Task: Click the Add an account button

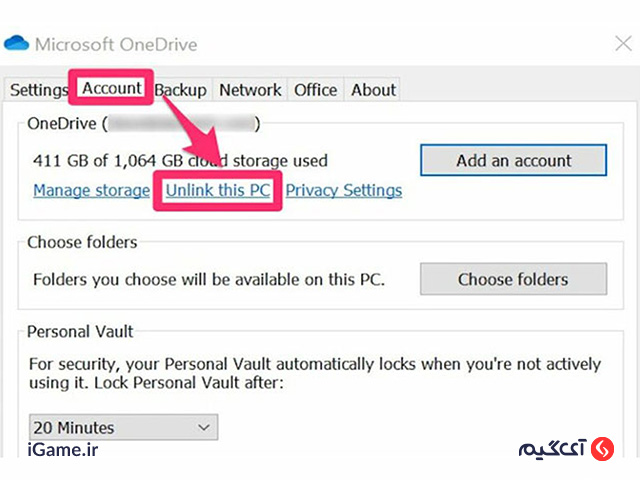Action: (513, 160)
